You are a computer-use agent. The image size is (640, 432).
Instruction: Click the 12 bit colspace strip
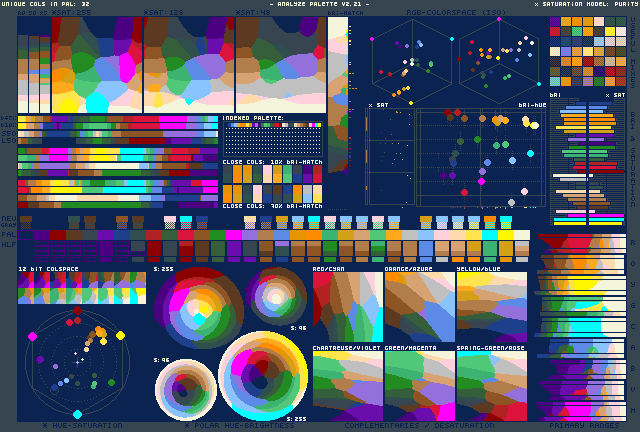(x=82, y=290)
